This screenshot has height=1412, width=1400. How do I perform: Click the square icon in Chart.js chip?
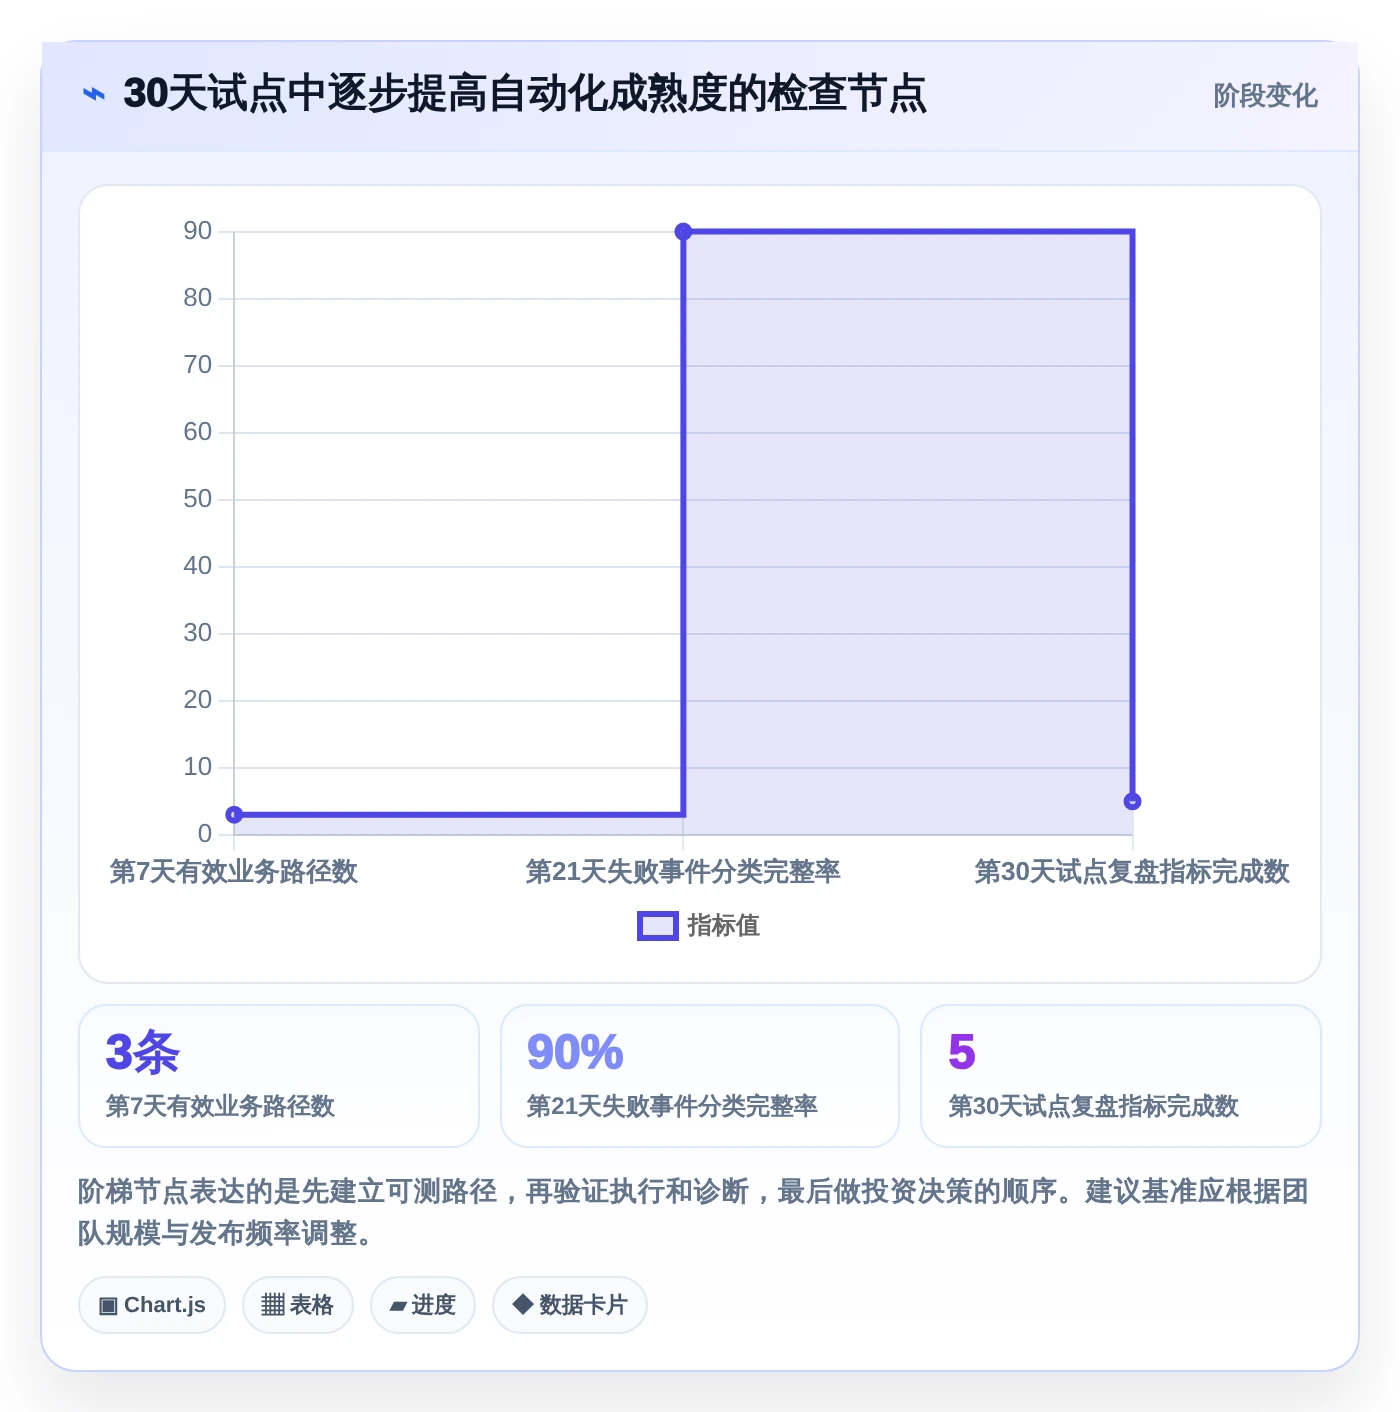pyautogui.click(x=108, y=1305)
